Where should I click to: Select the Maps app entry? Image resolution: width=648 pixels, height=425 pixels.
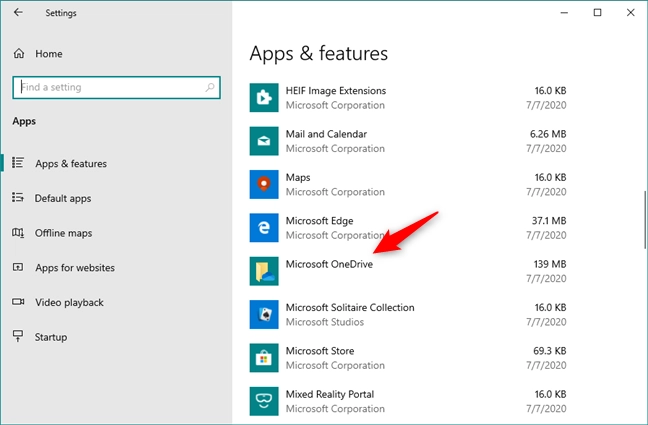click(x=408, y=184)
